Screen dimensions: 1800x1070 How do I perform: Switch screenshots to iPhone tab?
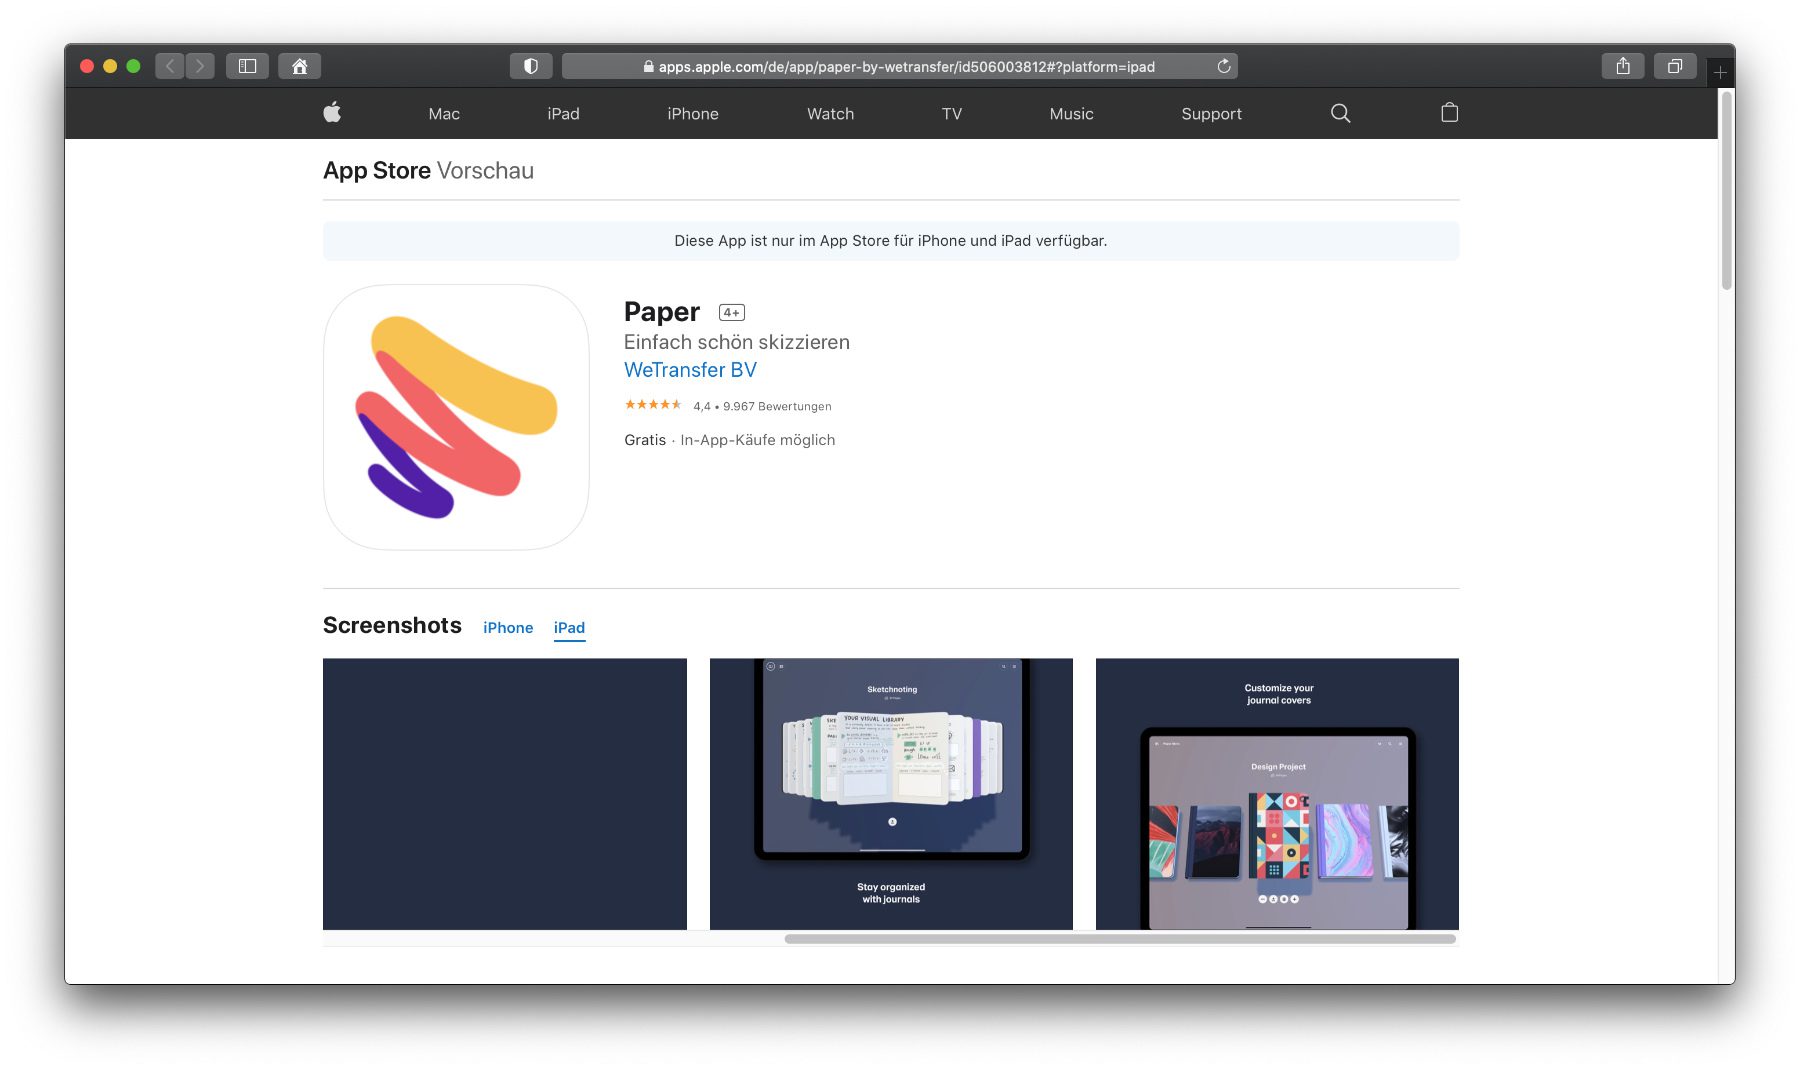(x=508, y=627)
